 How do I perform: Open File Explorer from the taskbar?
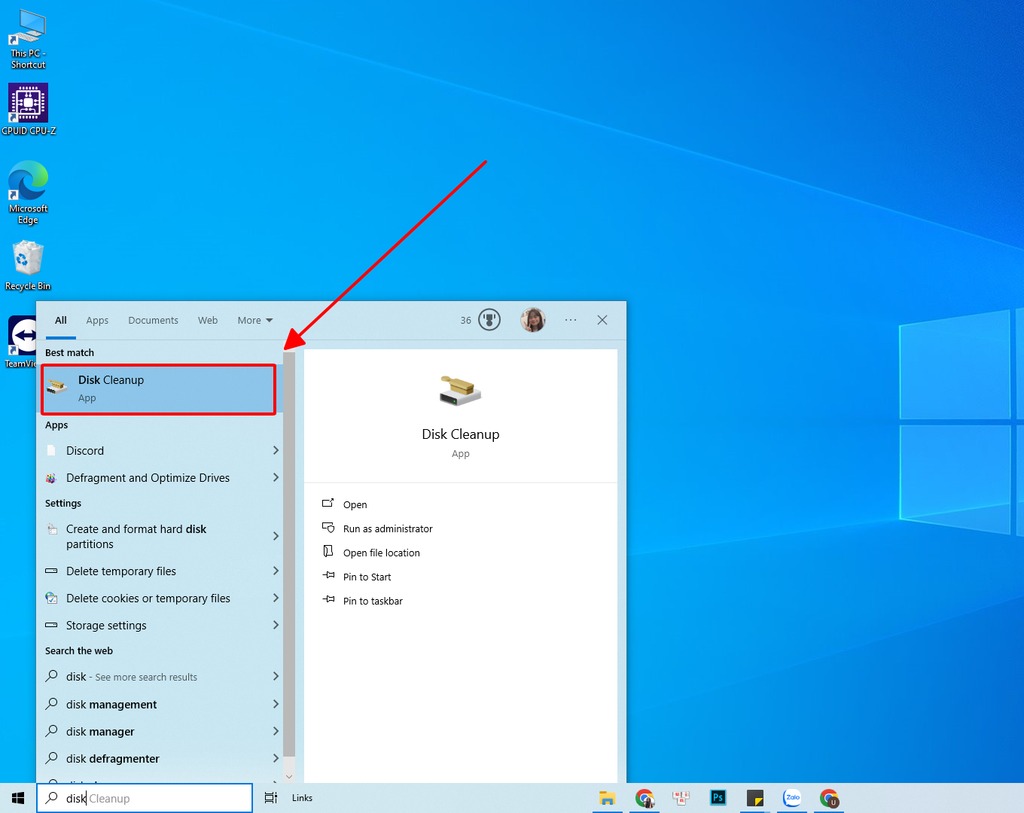[607, 798]
